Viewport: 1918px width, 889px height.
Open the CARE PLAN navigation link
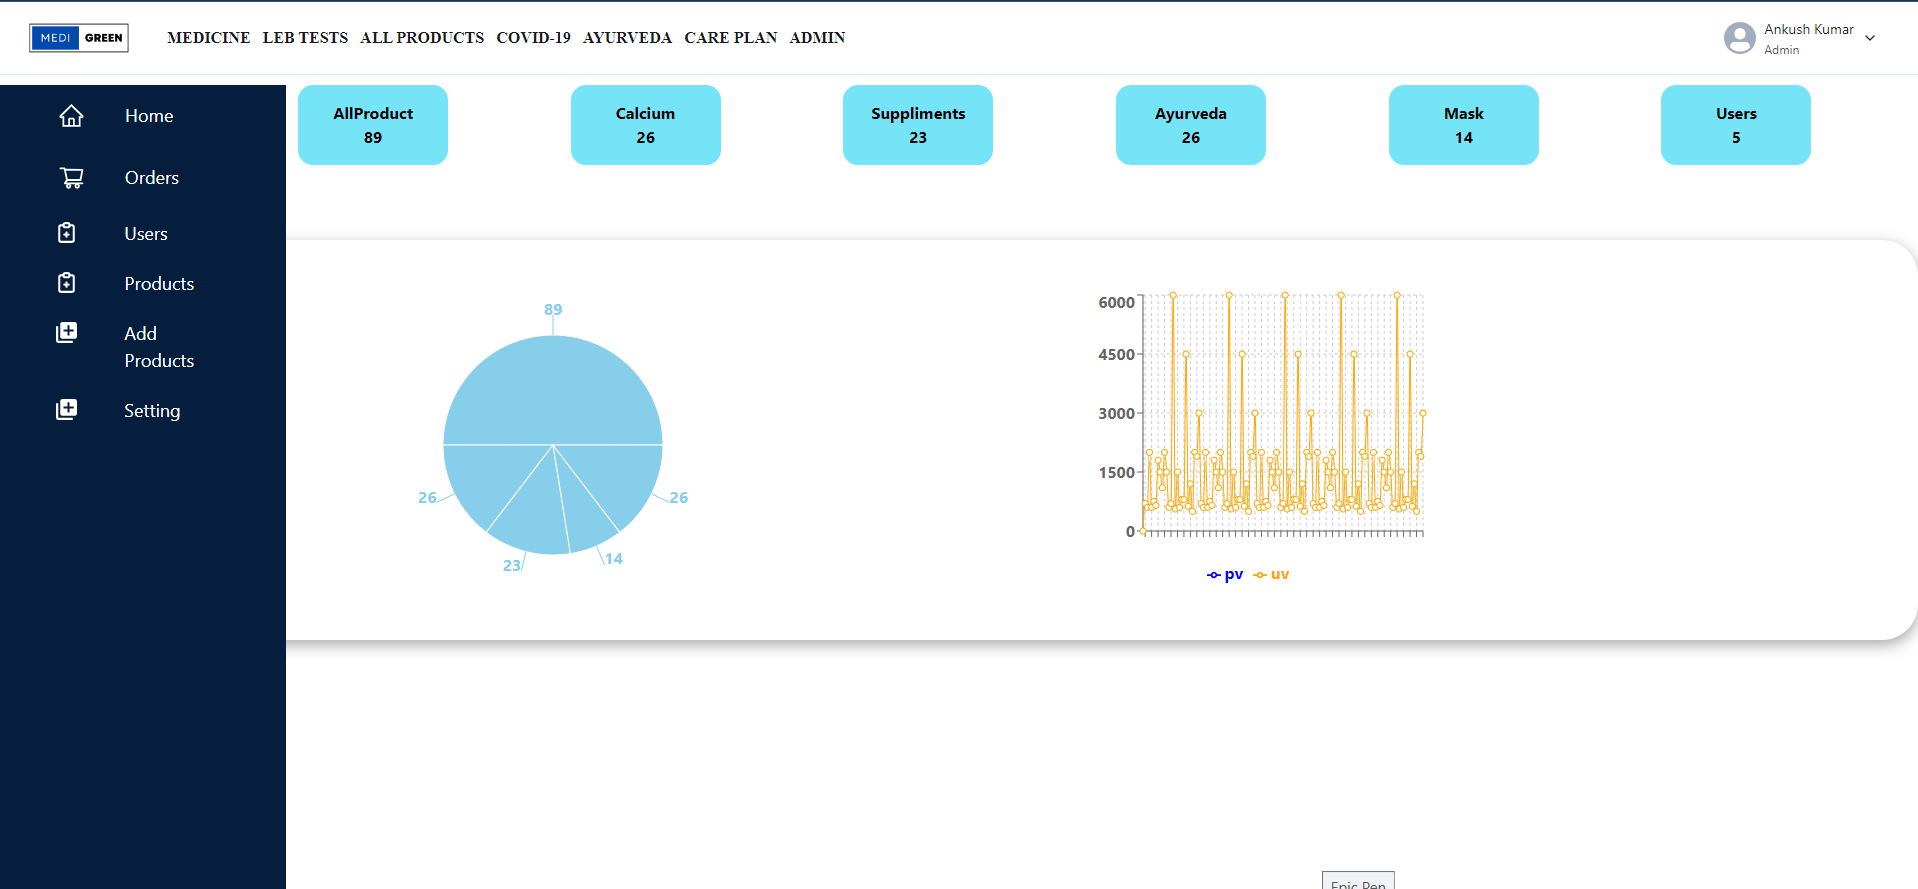tap(730, 38)
